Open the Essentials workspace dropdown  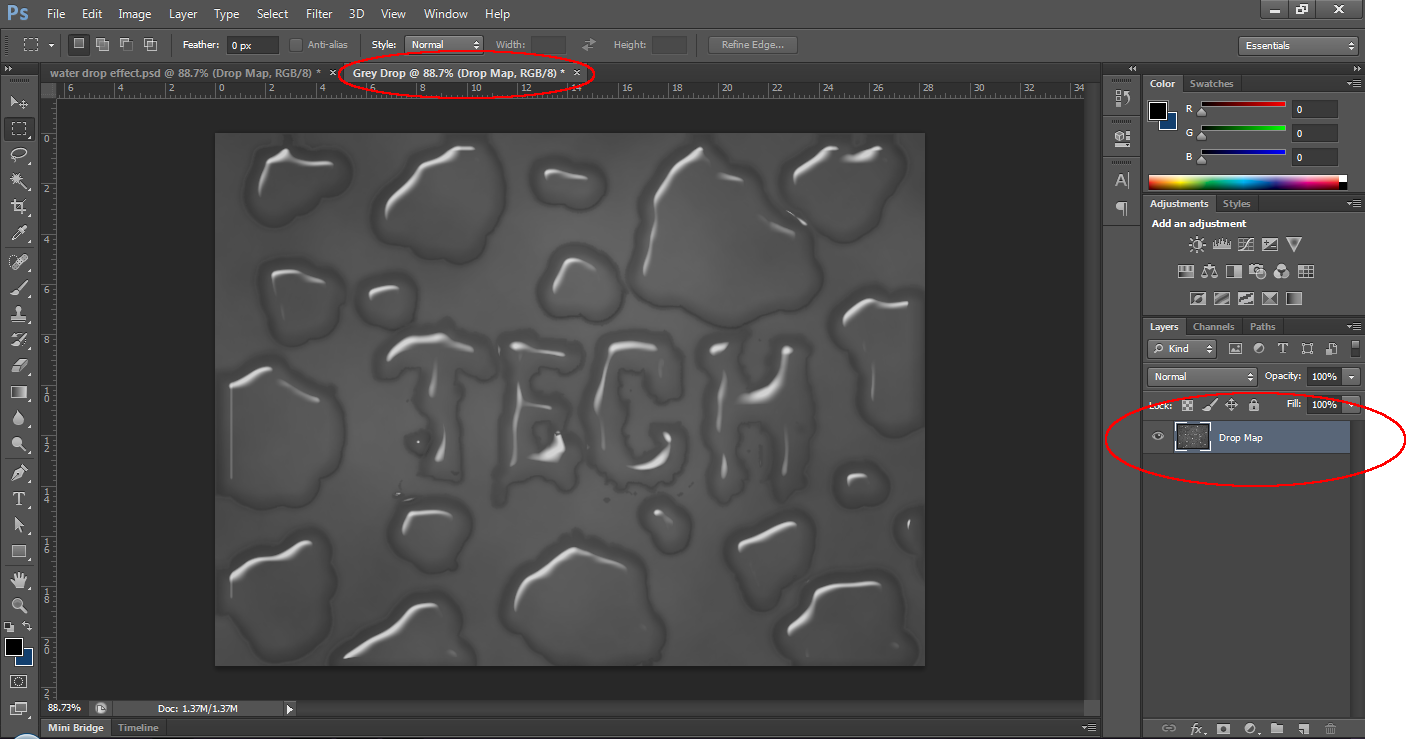[1298, 46]
